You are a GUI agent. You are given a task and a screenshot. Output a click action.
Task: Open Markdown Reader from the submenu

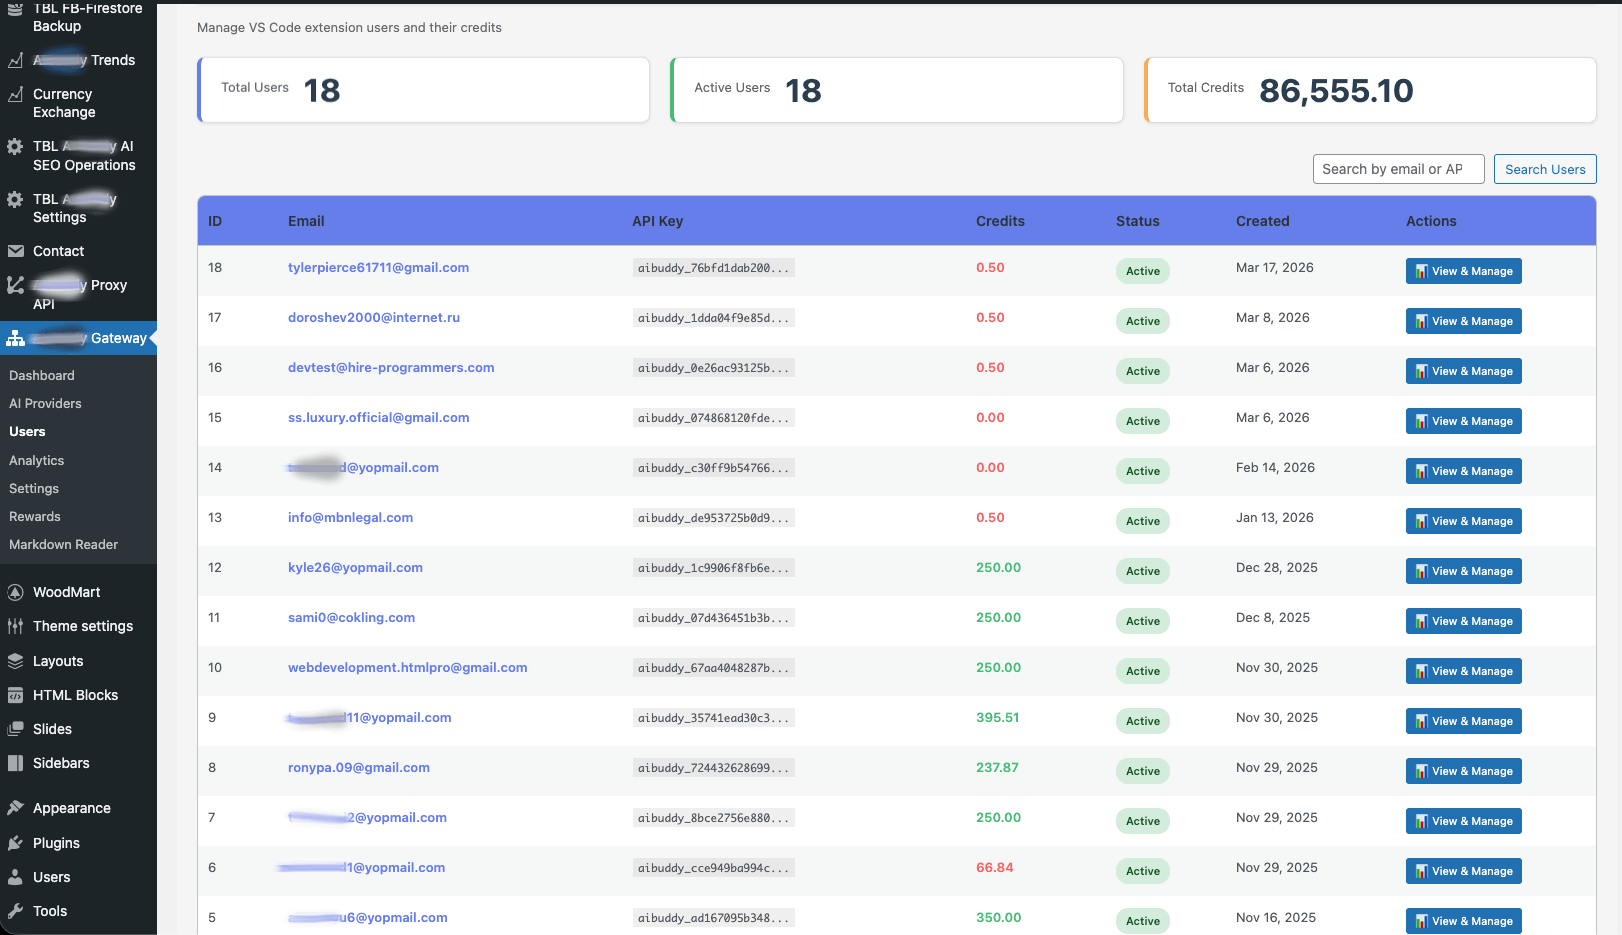pyautogui.click(x=63, y=544)
